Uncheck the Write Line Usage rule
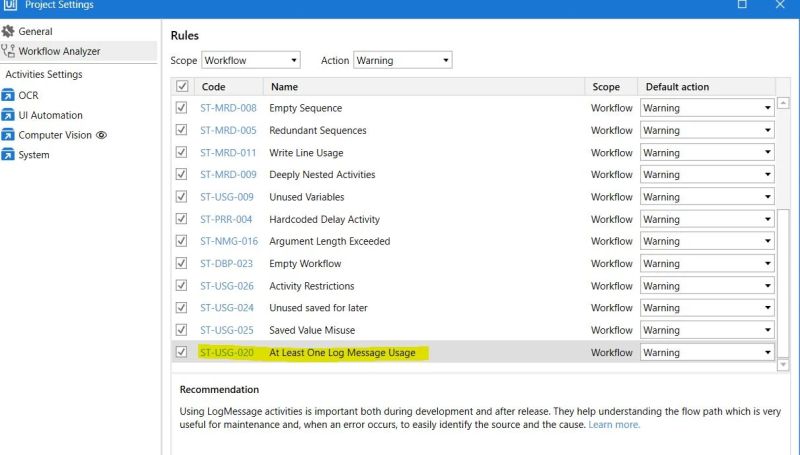 tap(181, 152)
